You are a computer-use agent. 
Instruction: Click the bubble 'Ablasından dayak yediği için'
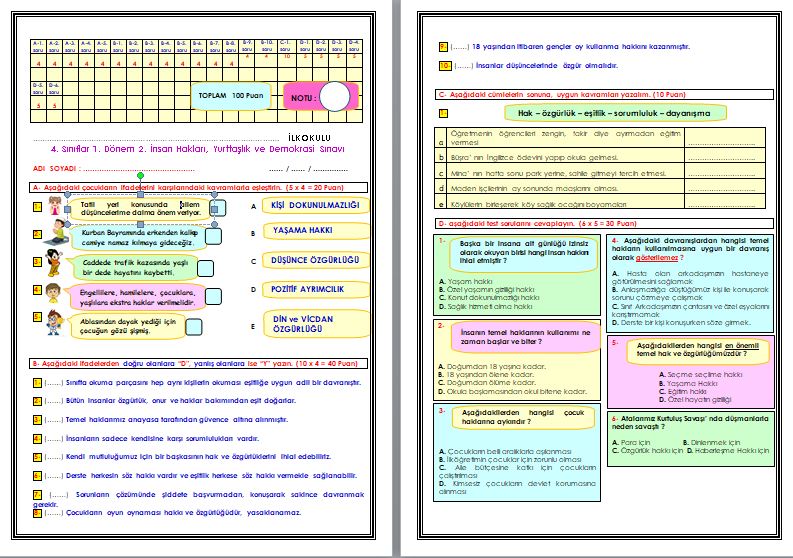click(x=127, y=326)
